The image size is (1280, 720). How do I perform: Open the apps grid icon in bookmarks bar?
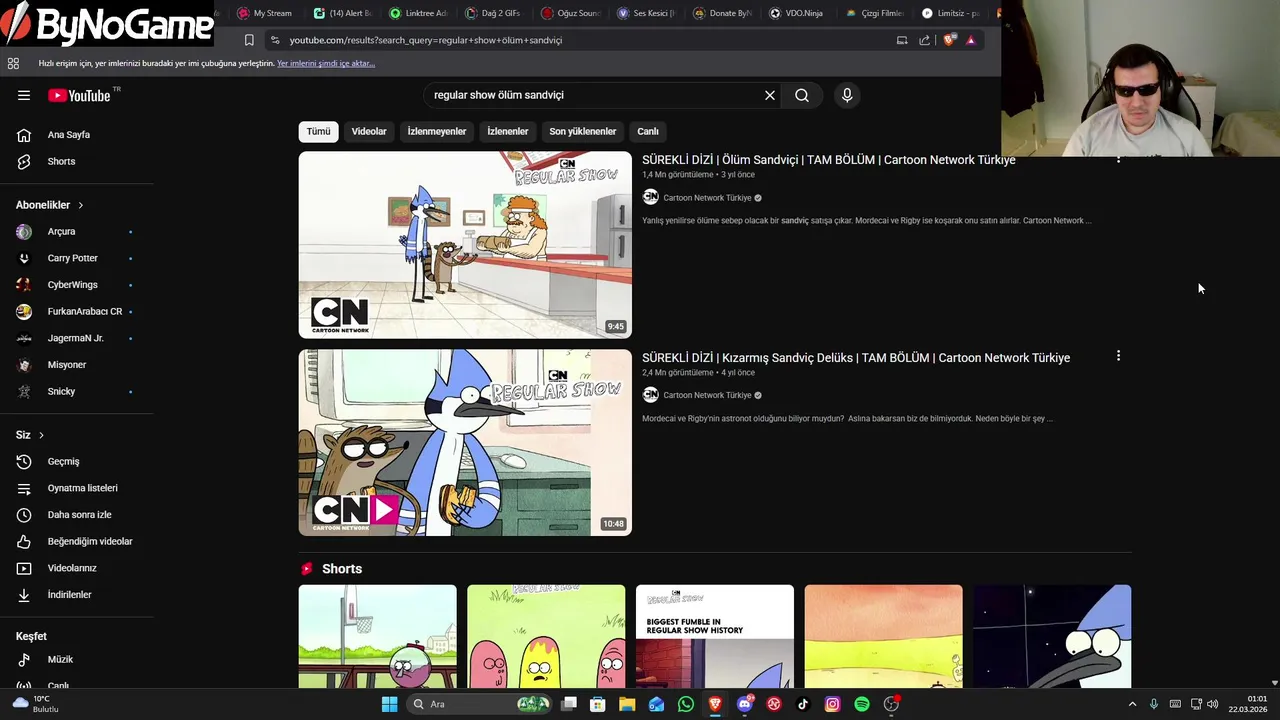coord(13,63)
